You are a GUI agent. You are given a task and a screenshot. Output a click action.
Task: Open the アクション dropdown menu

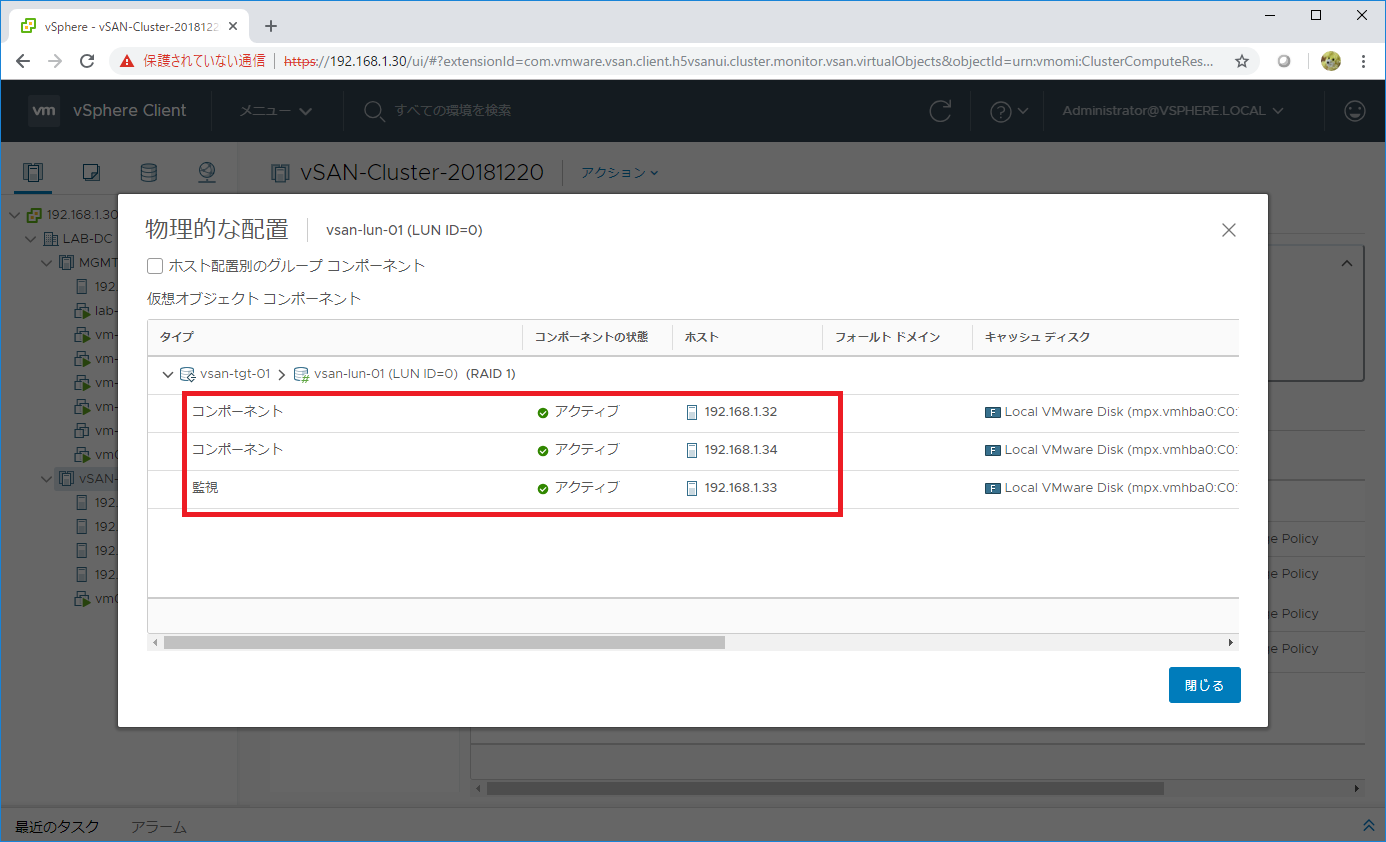[x=620, y=173]
